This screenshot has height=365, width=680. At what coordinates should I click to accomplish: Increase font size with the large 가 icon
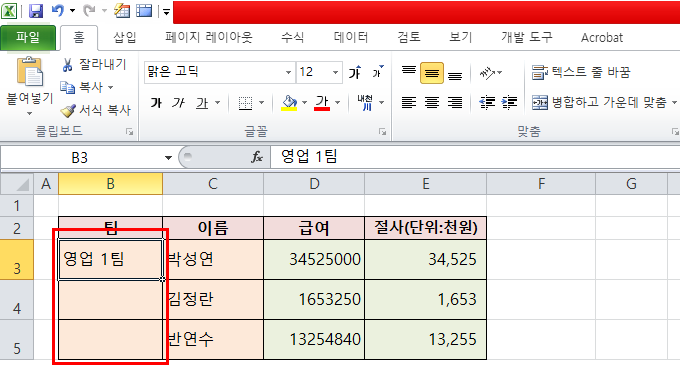tap(355, 72)
